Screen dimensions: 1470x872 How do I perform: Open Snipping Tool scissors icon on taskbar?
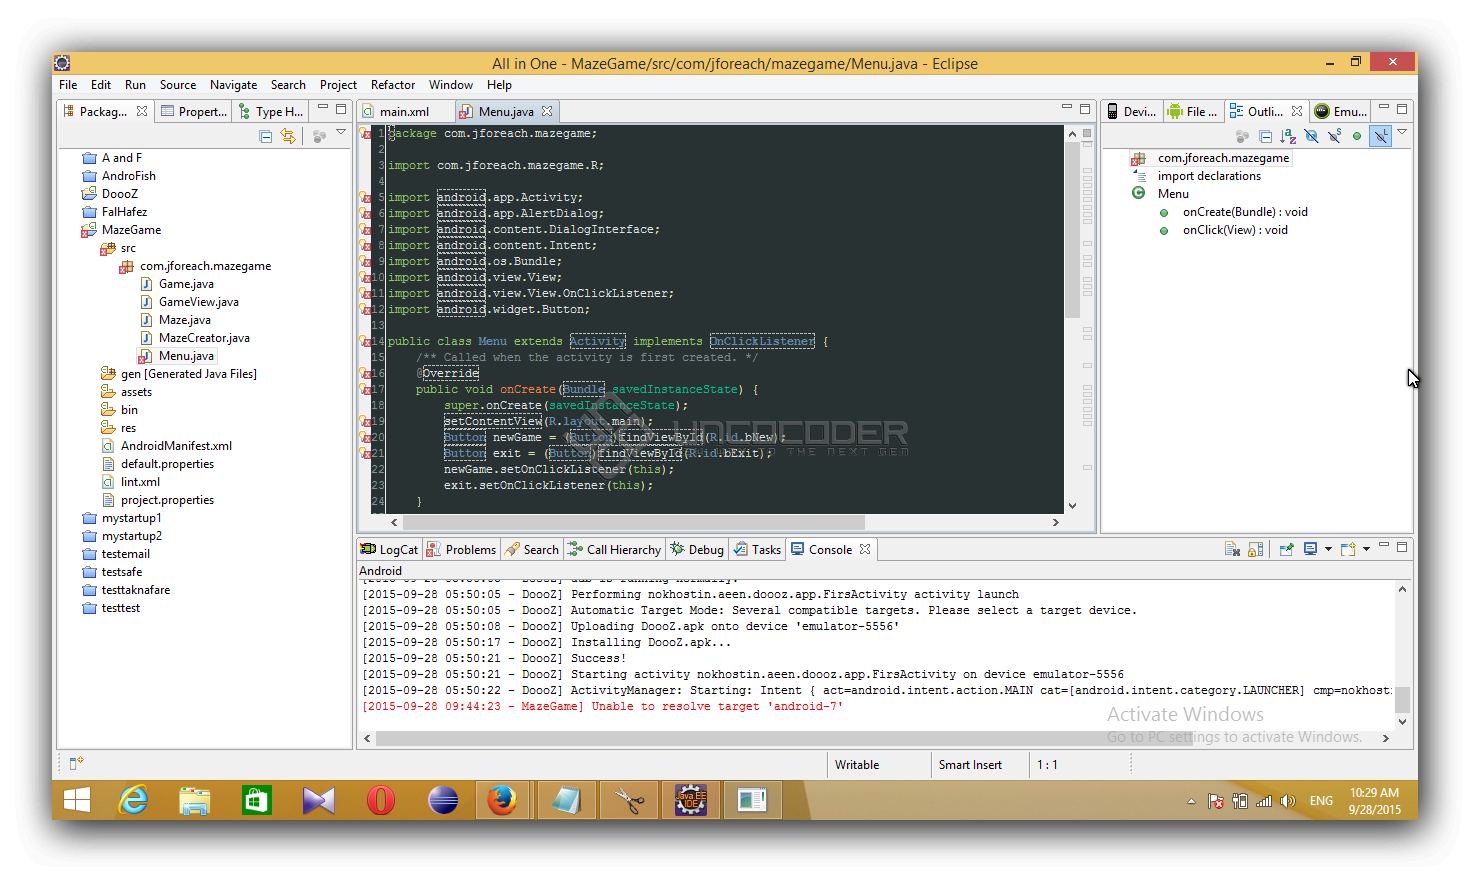pos(629,800)
